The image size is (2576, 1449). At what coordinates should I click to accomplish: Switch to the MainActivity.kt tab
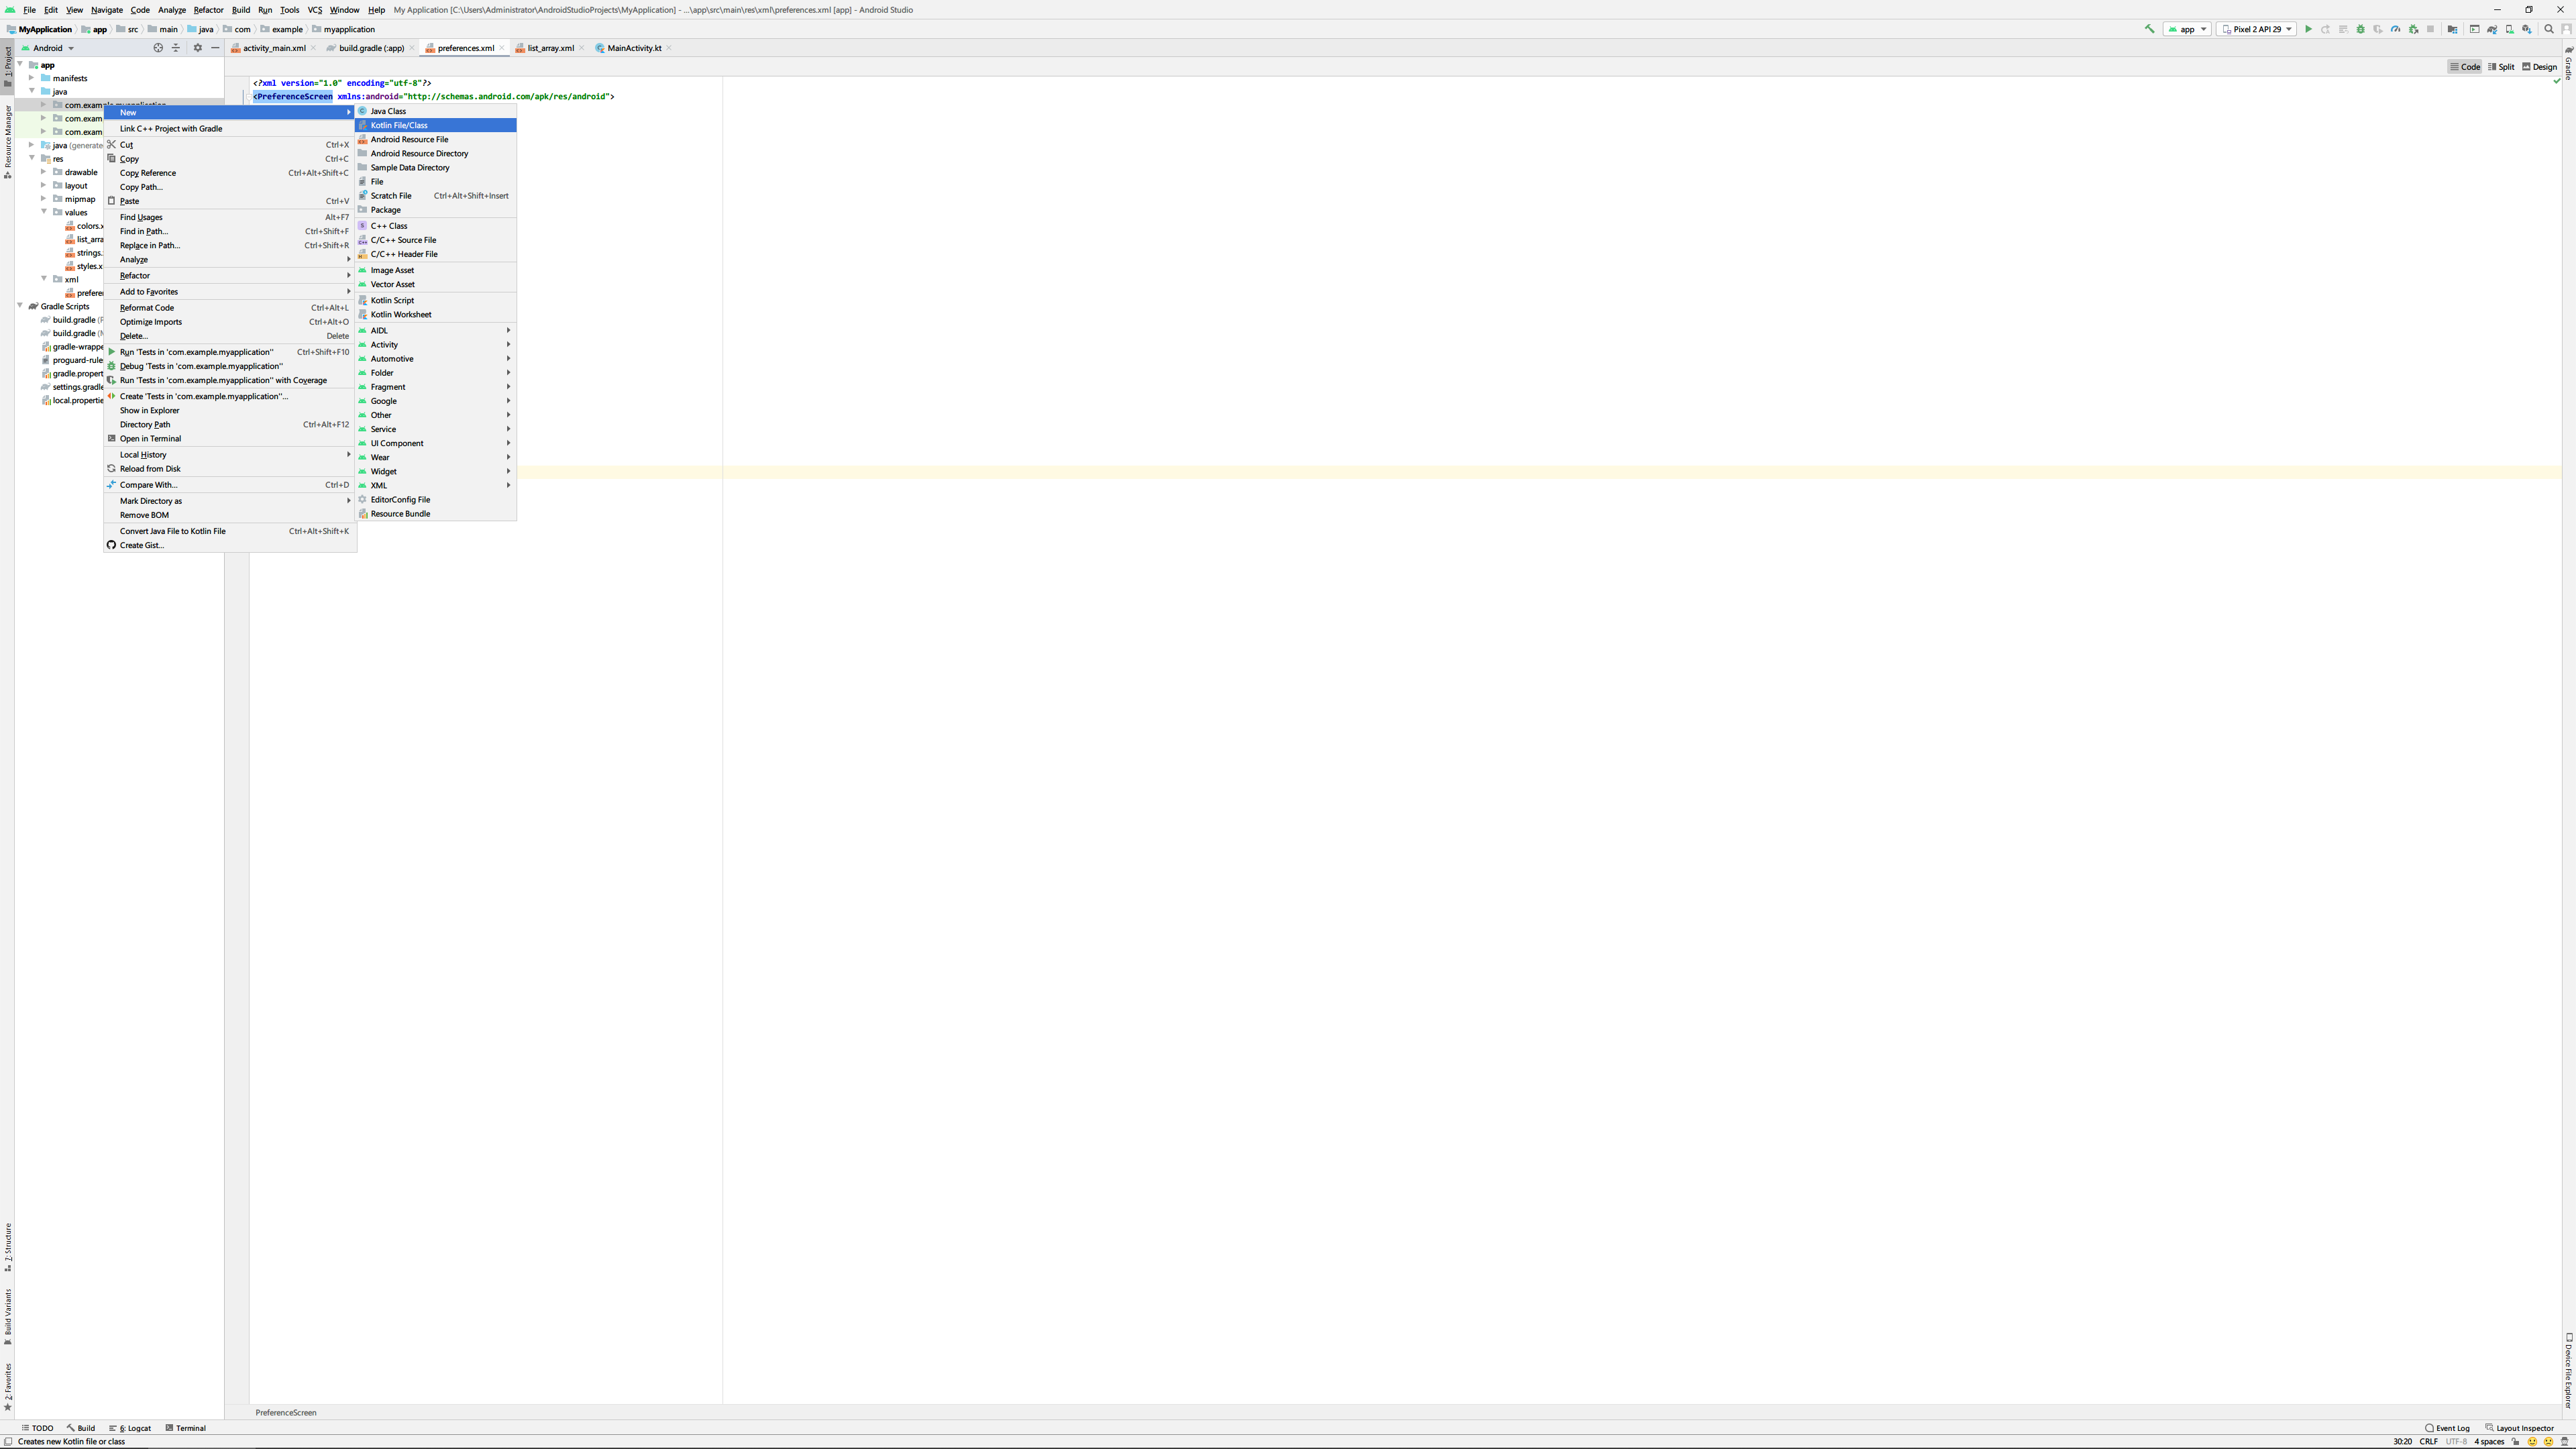tap(634, 48)
